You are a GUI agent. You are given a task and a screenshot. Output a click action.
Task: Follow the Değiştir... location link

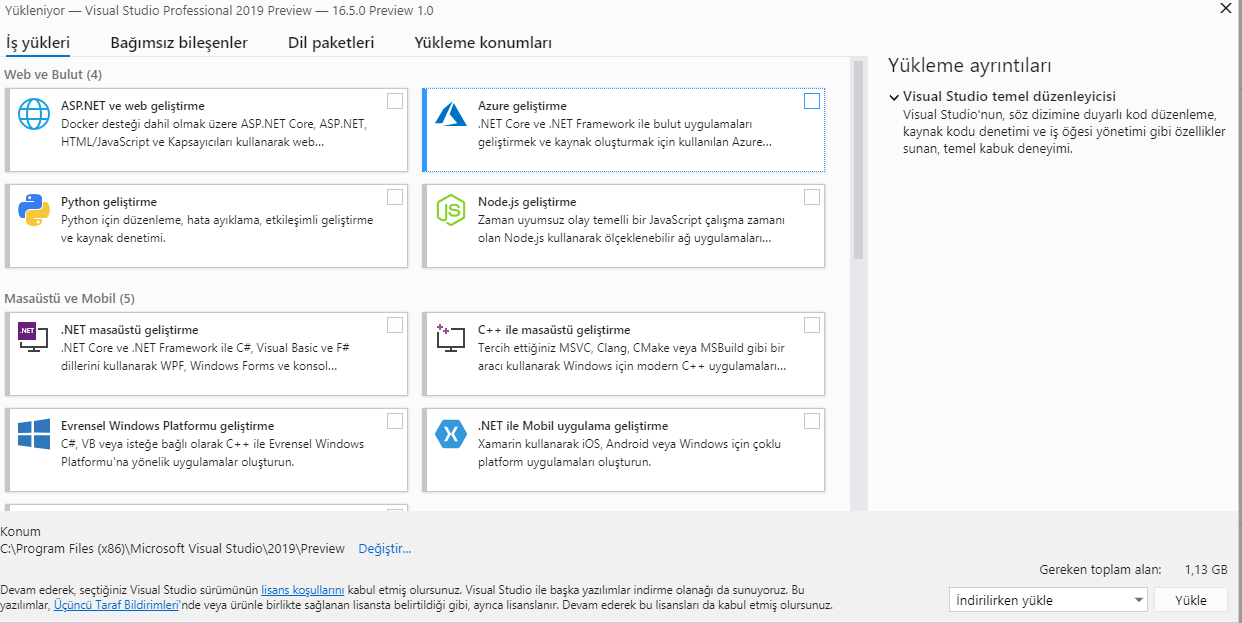pos(385,549)
